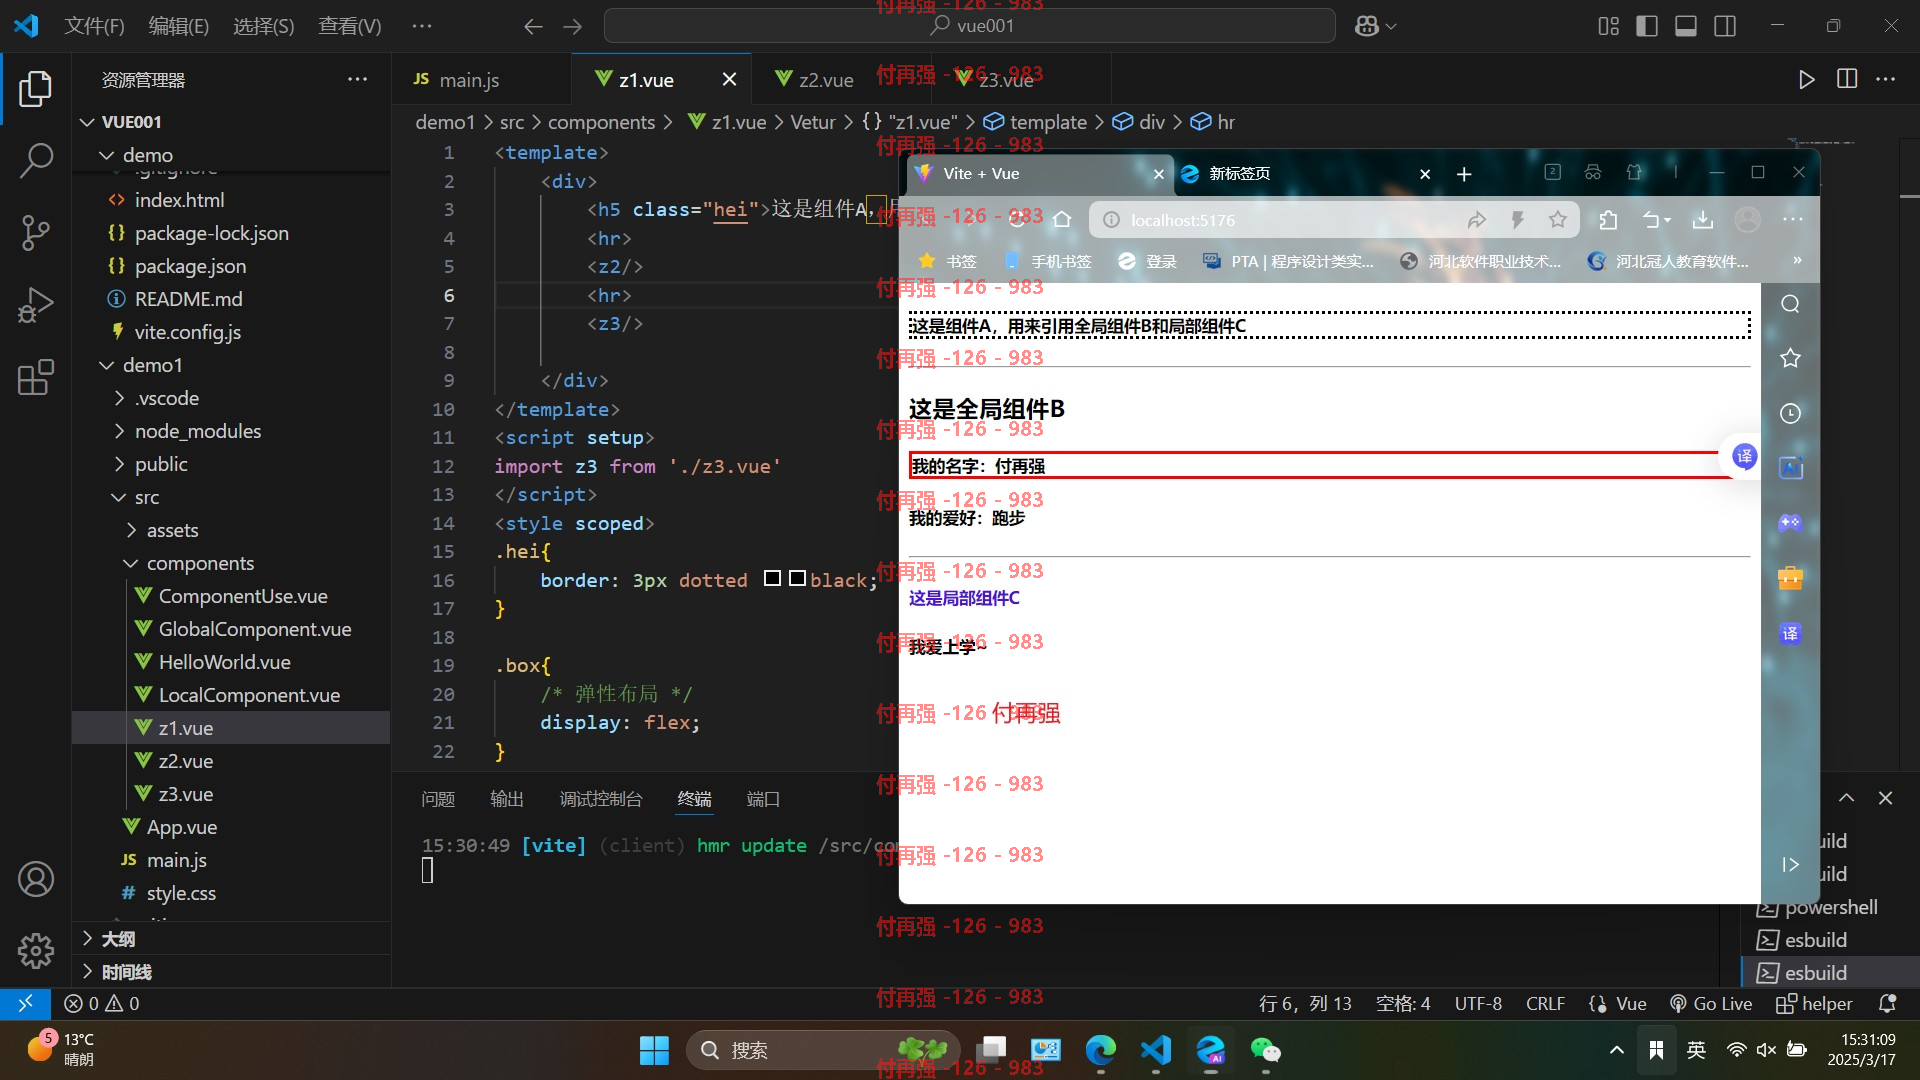Image resolution: width=1920 pixels, height=1080 pixels.
Task: Open Extensions view
Action: click(36, 378)
